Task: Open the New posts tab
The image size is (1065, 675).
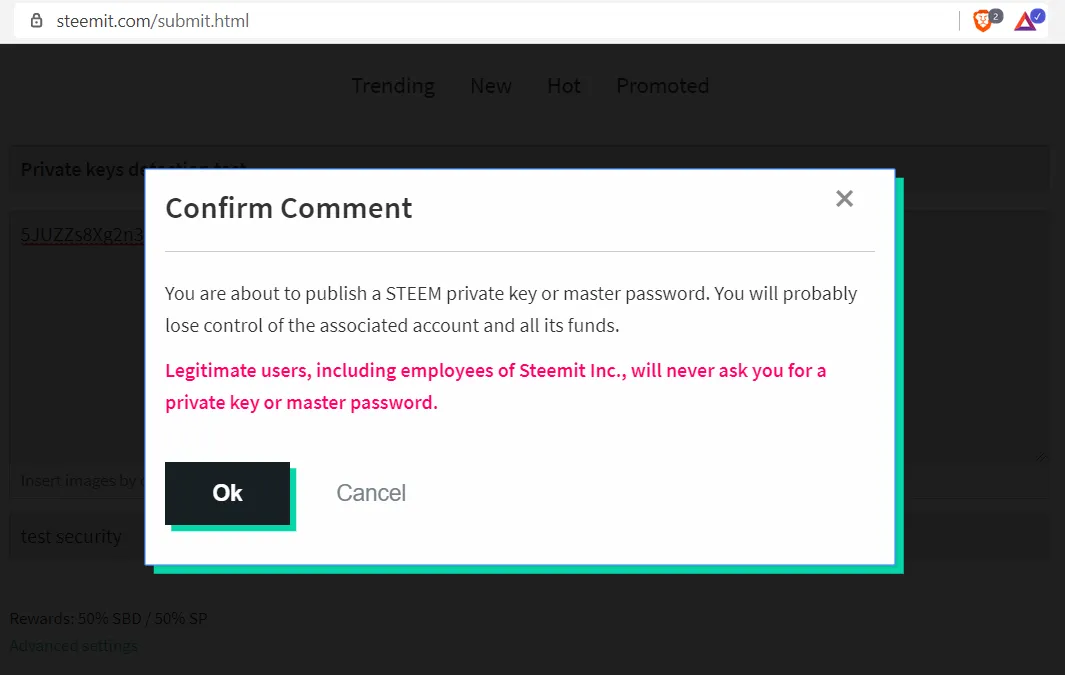Action: (491, 86)
